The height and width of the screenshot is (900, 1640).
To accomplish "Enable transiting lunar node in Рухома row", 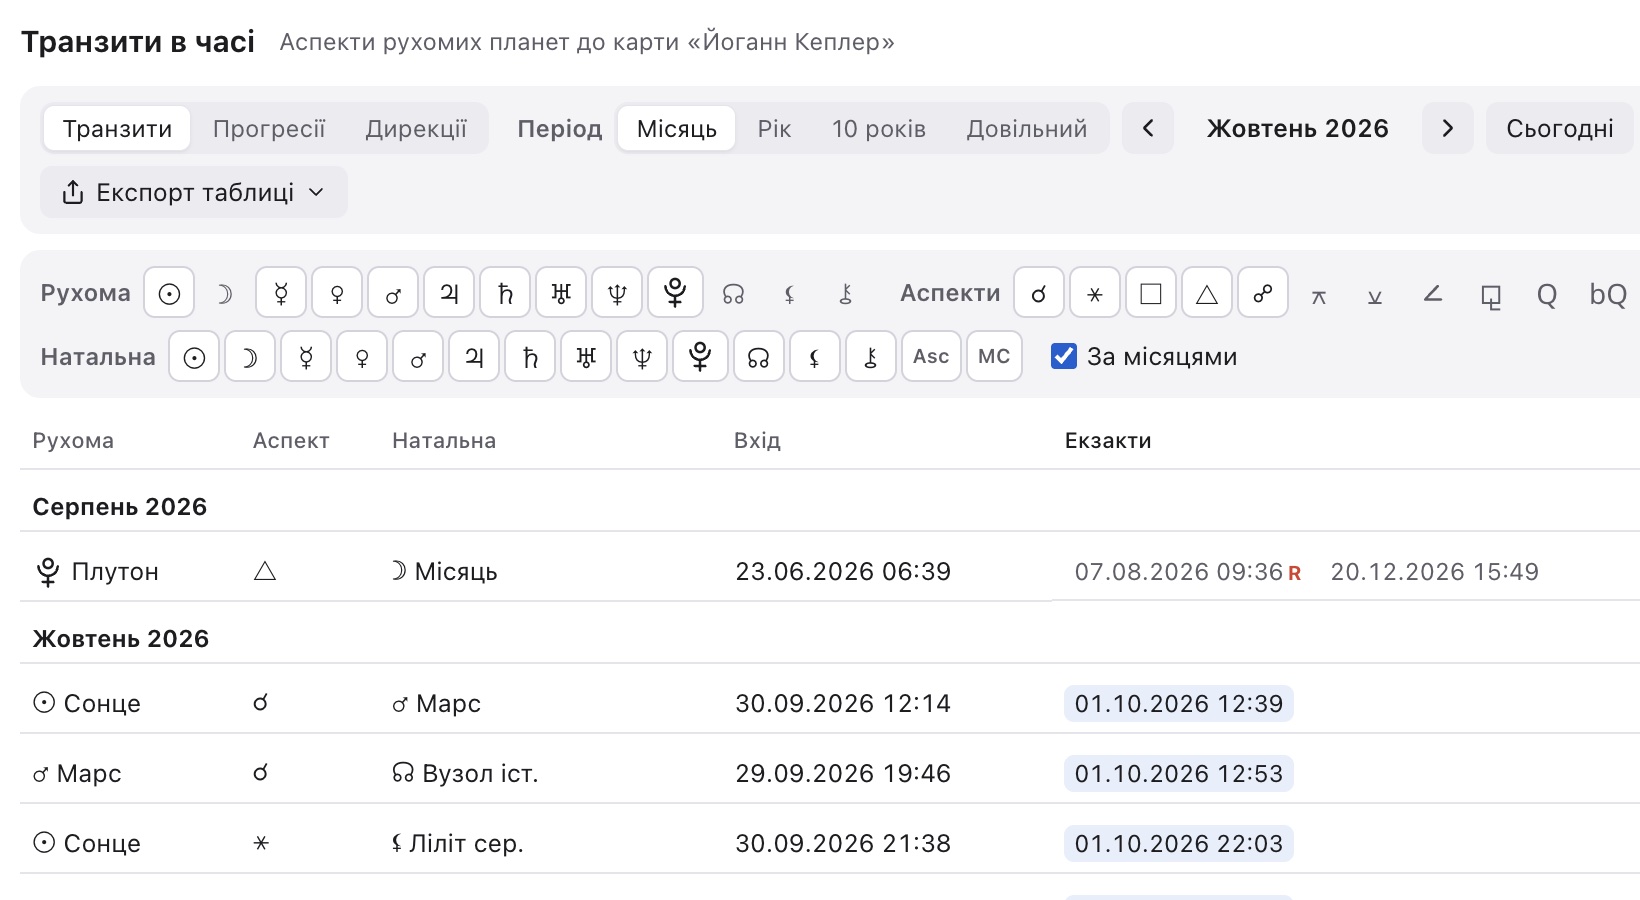I will tap(734, 293).
